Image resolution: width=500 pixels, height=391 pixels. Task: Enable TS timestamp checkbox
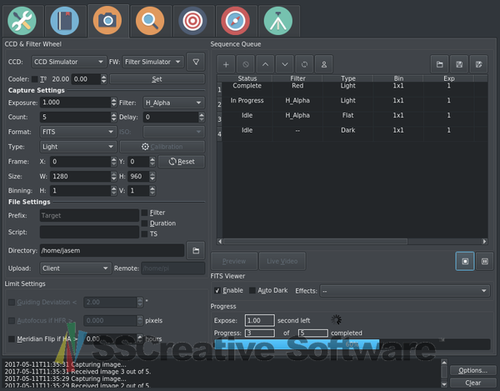coord(144,234)
